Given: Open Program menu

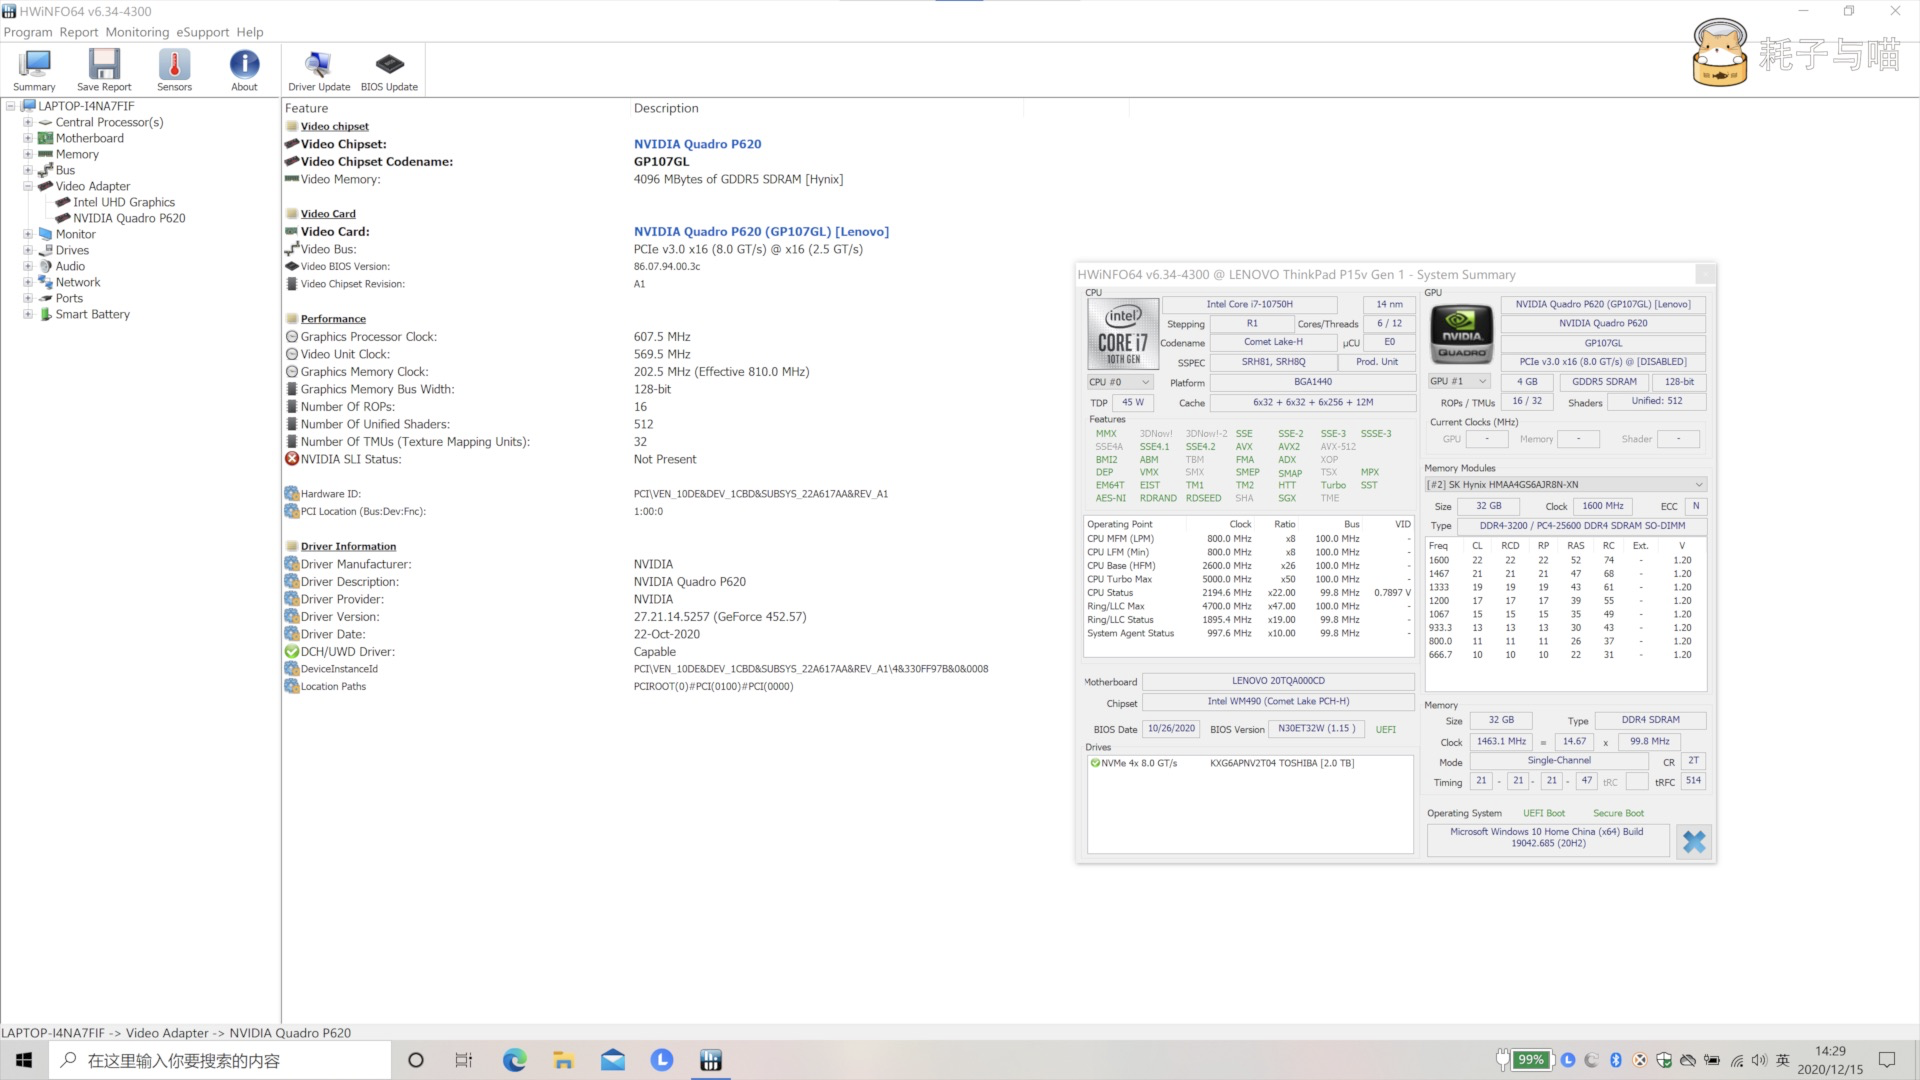Looking at the screenshot, I should pyautogui.click(x=28, y=32).
